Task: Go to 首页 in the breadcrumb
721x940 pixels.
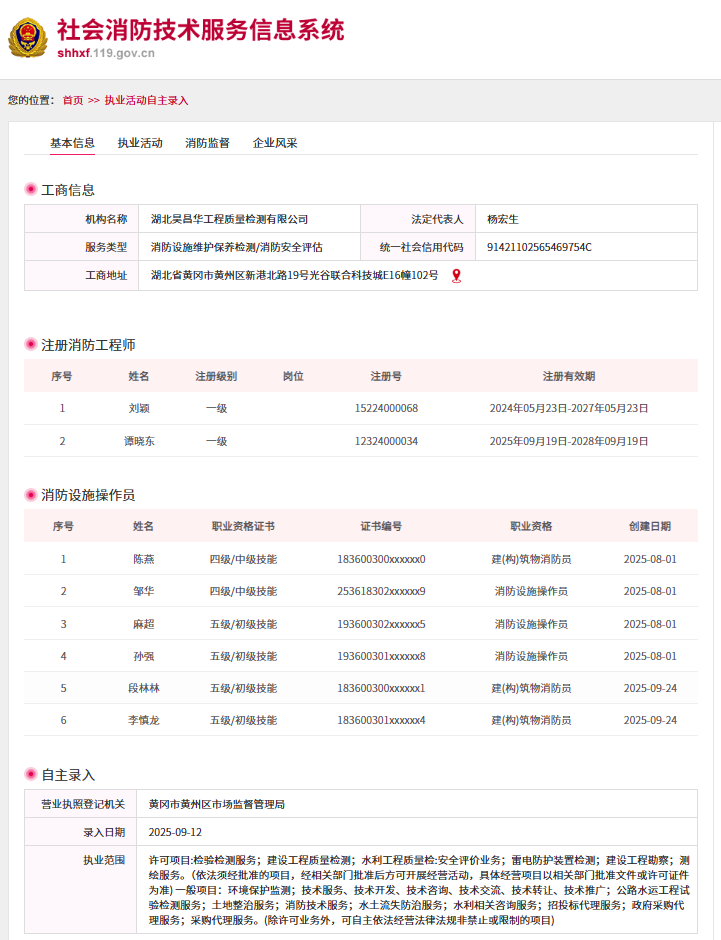Action: [73, 100]
